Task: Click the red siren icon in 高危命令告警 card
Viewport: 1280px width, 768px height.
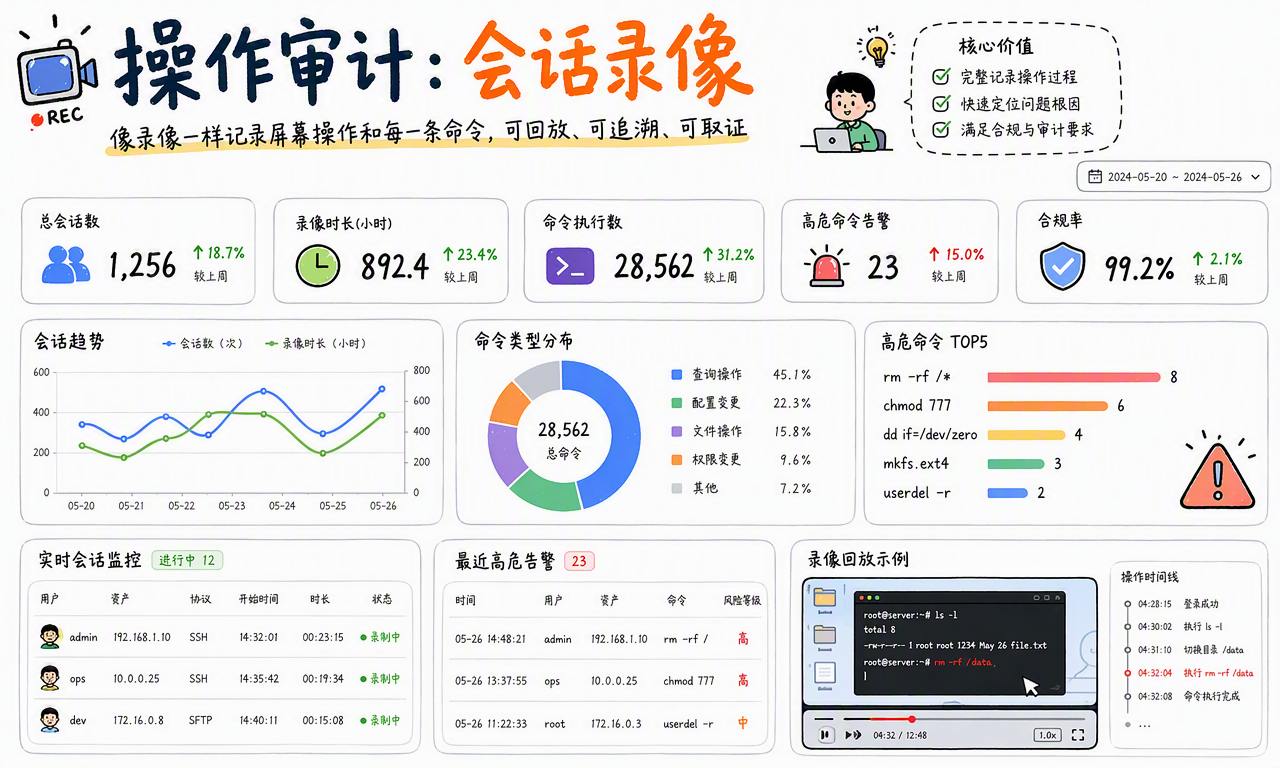Action: point(828,266)
